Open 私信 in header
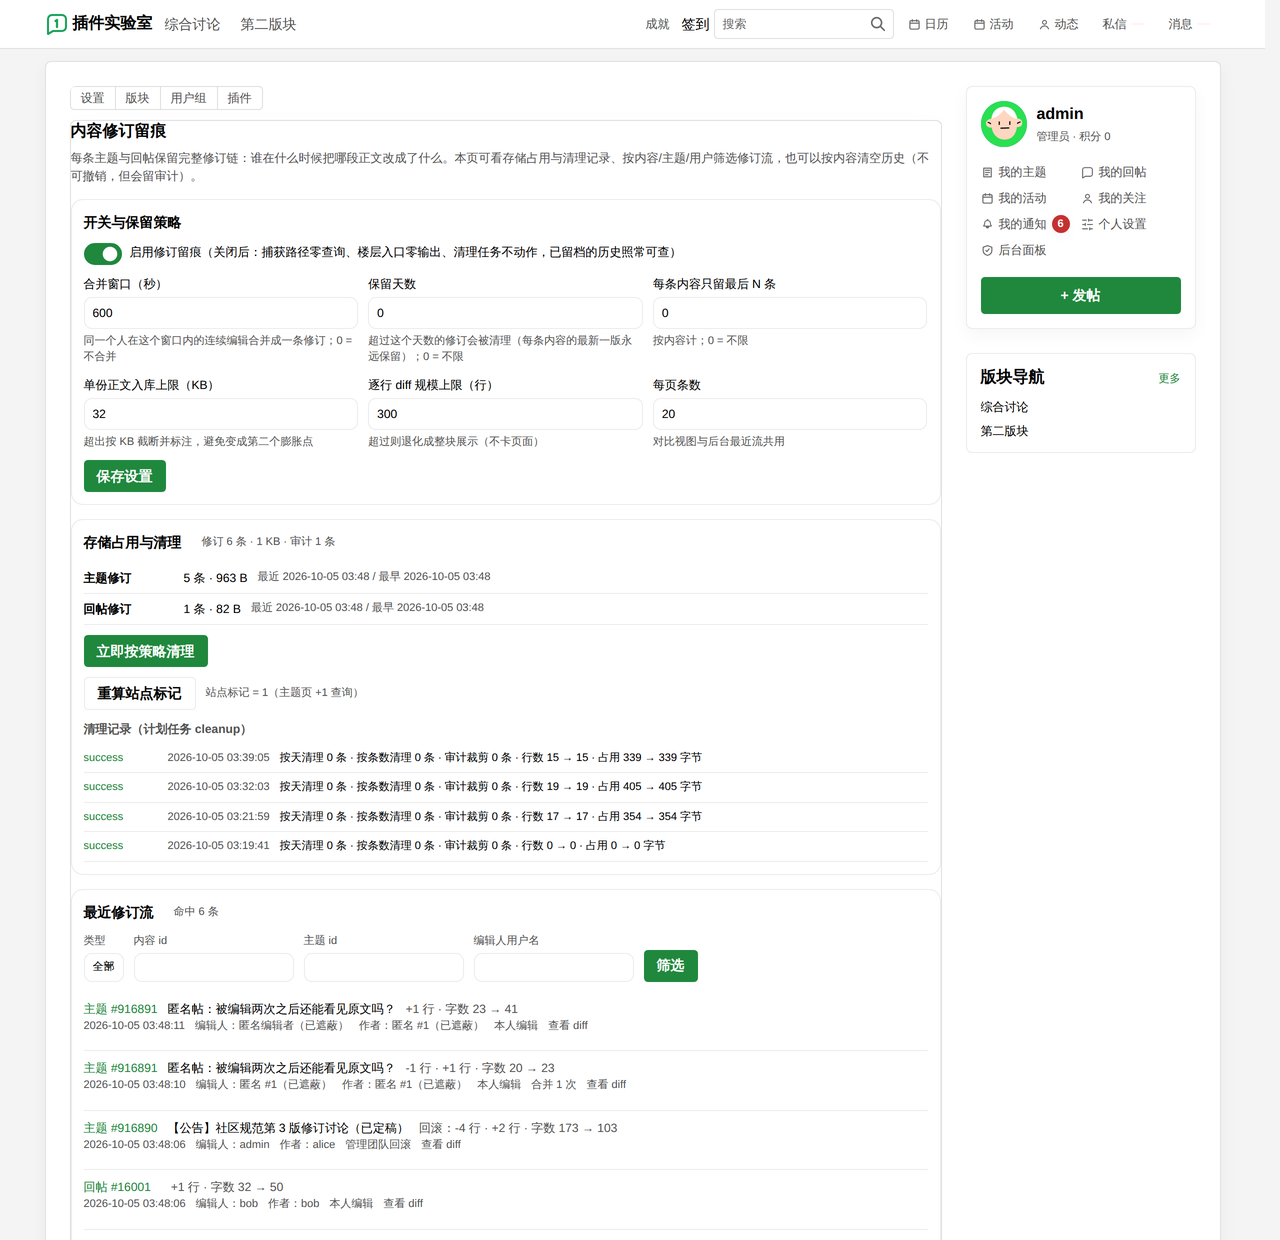This screenshot has height=1240, width=1280. pyautogui.click(x=1115, y=24)
